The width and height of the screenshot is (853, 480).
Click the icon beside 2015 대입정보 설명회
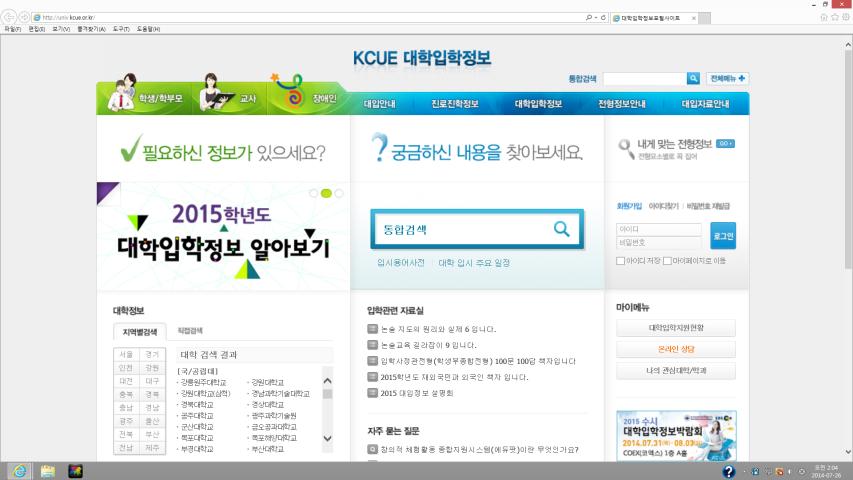pyautogui.click(x=373, y=392)
